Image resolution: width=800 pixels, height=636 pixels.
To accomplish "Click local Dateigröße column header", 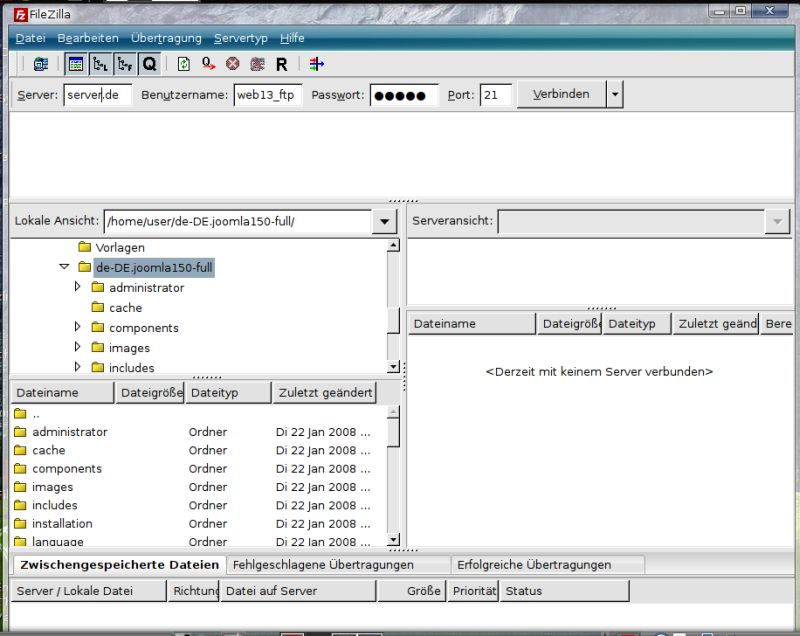I will [149, 393].
